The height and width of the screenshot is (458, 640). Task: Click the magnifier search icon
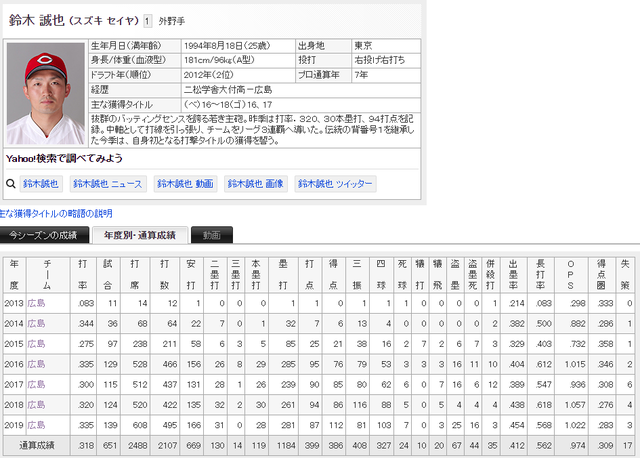11,184
